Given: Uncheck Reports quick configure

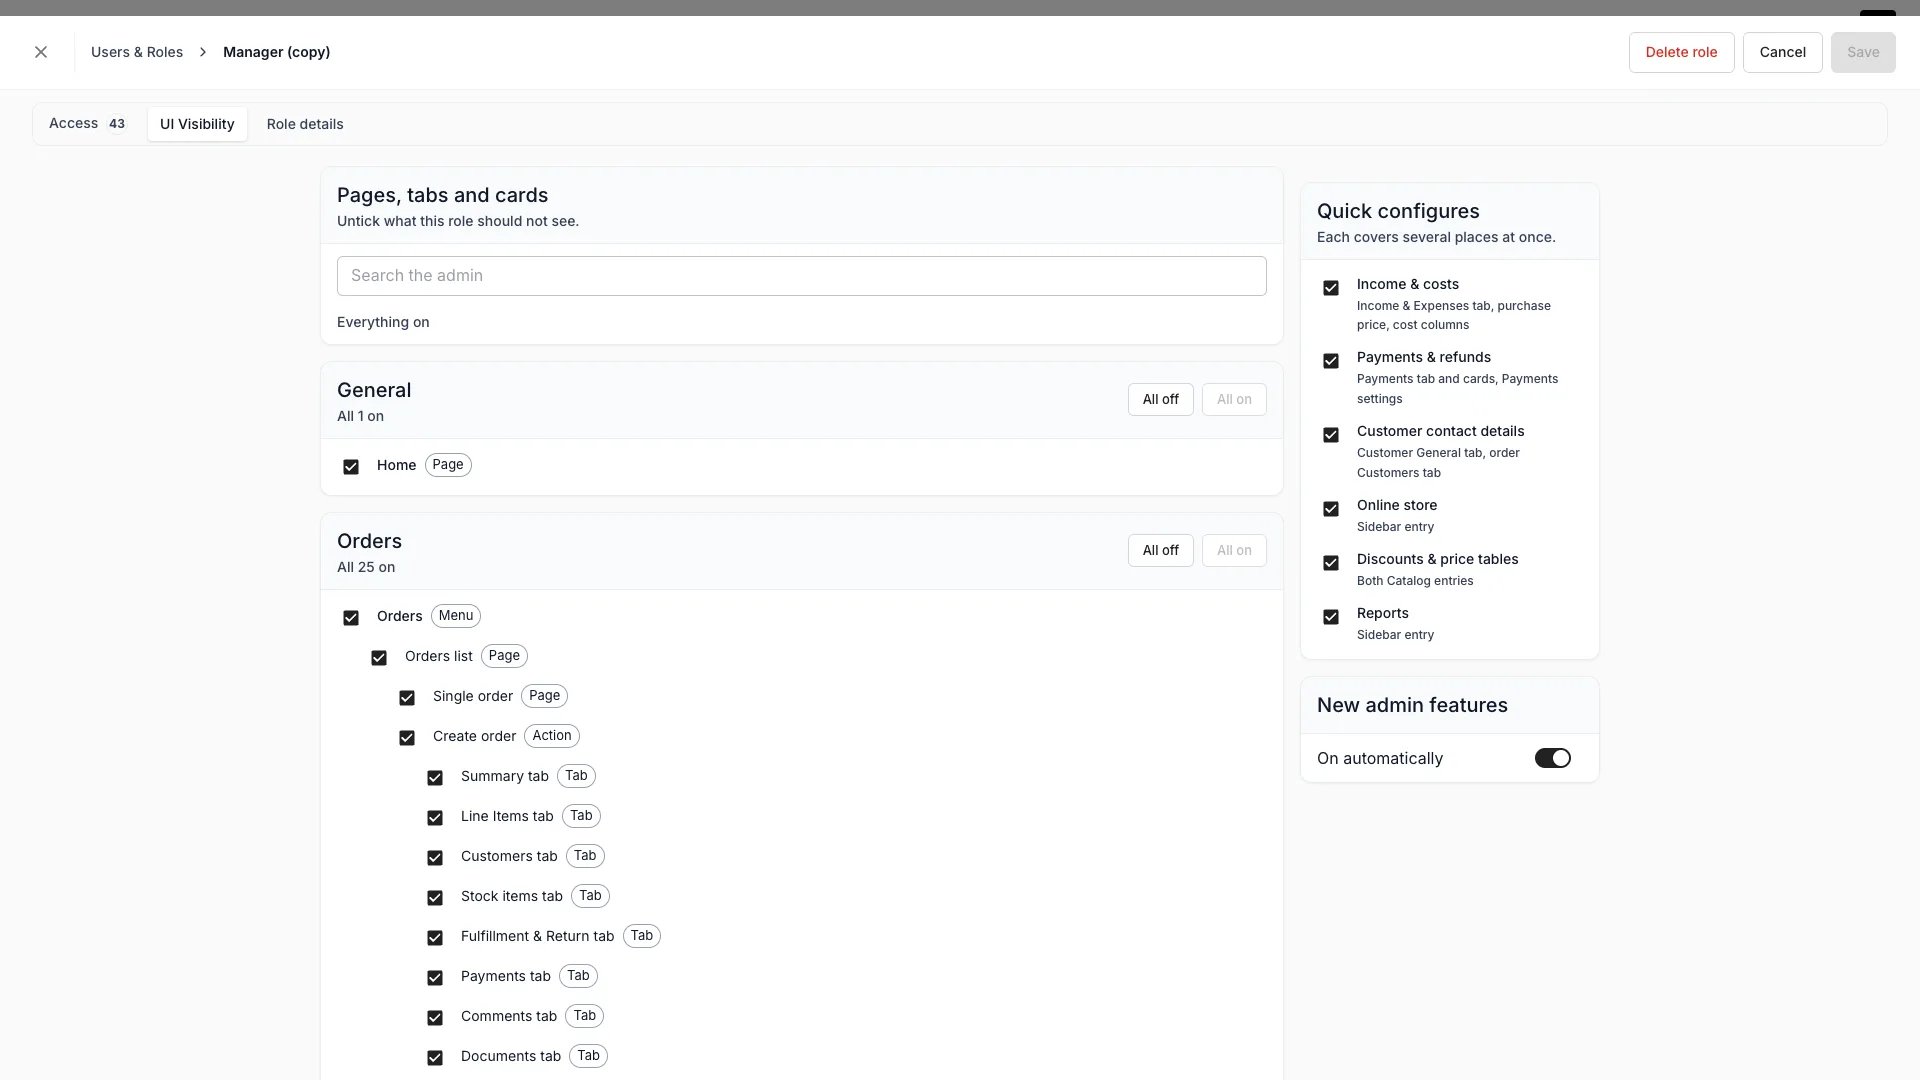Looking at the screenshot, I should click(x=1331, y=617).
